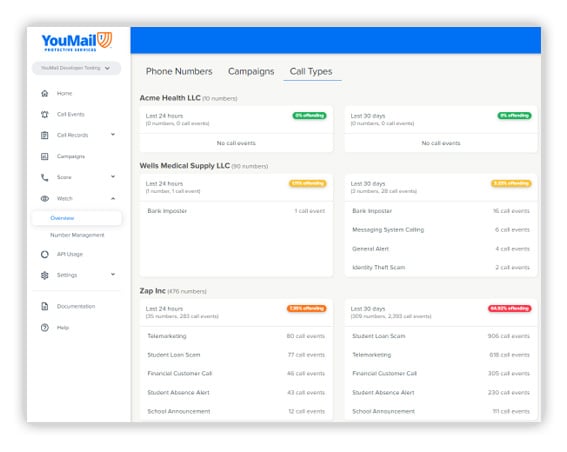The width and height of the screenshot is (567, 452).
Task: Switch to the Phone Numbers tab
Action: [x=179, y=71]
